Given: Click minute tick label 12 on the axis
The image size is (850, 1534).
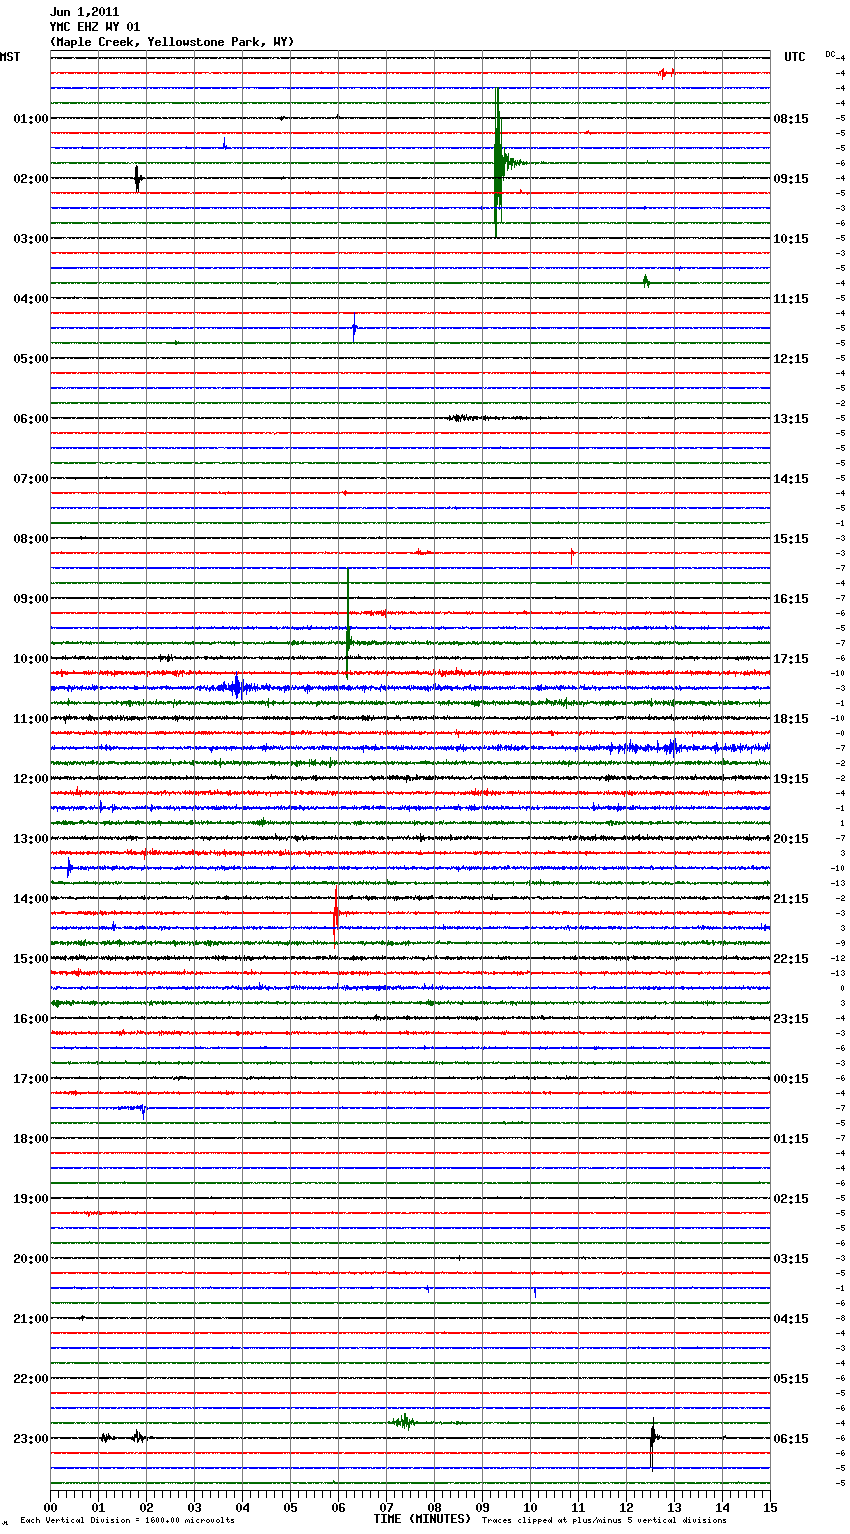Looking at the screenshot, I should pyautogui.click(x=626, y=1507).
